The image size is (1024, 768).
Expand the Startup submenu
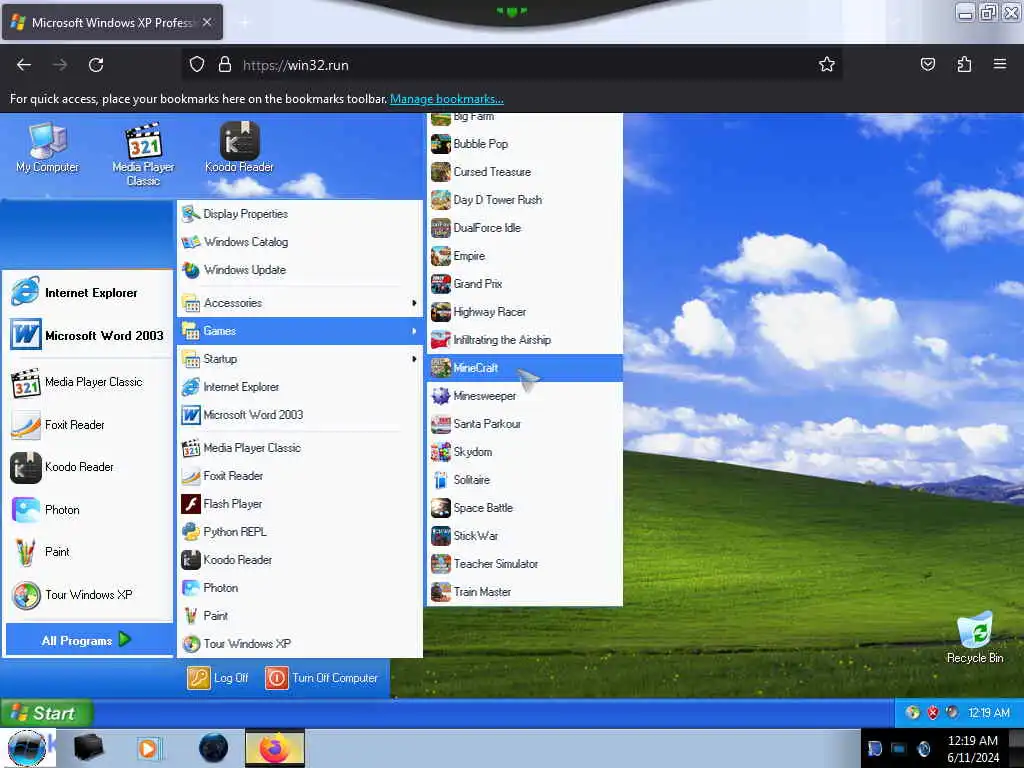point(300,359)
